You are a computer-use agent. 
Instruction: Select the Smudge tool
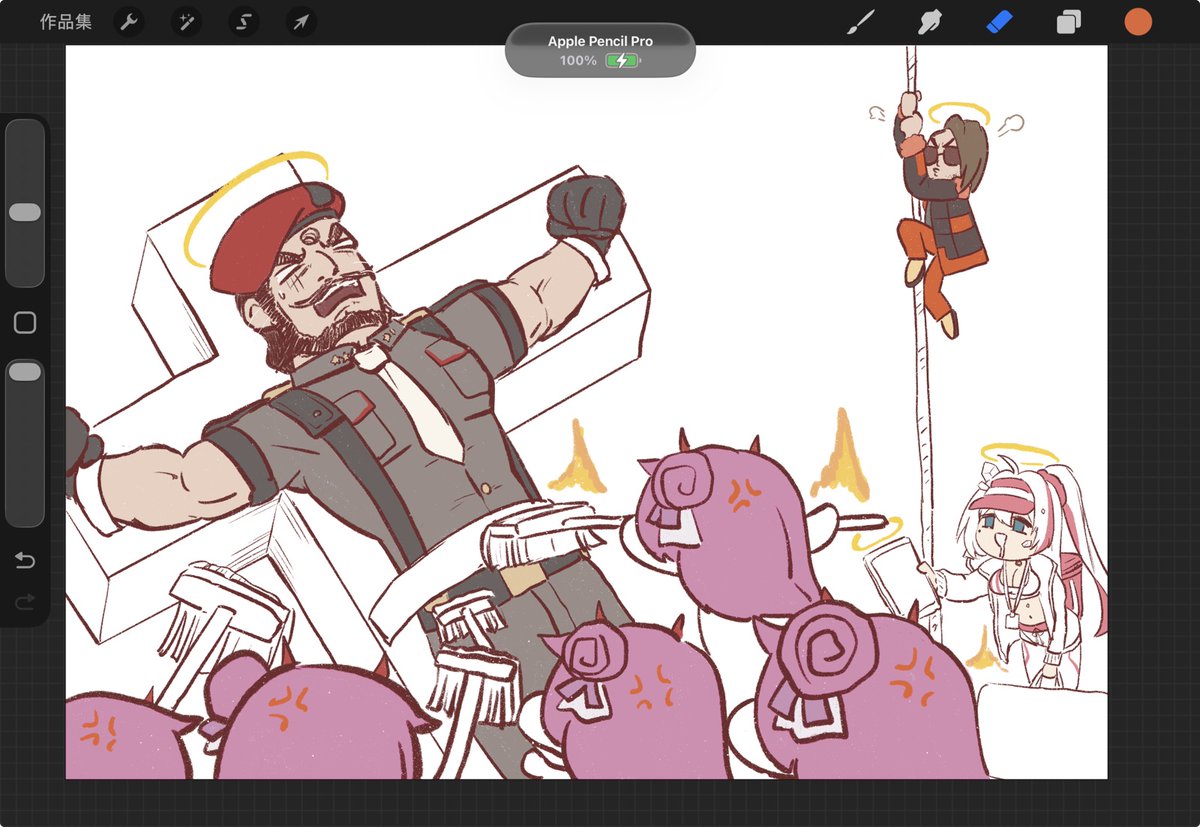coord(930,22)
